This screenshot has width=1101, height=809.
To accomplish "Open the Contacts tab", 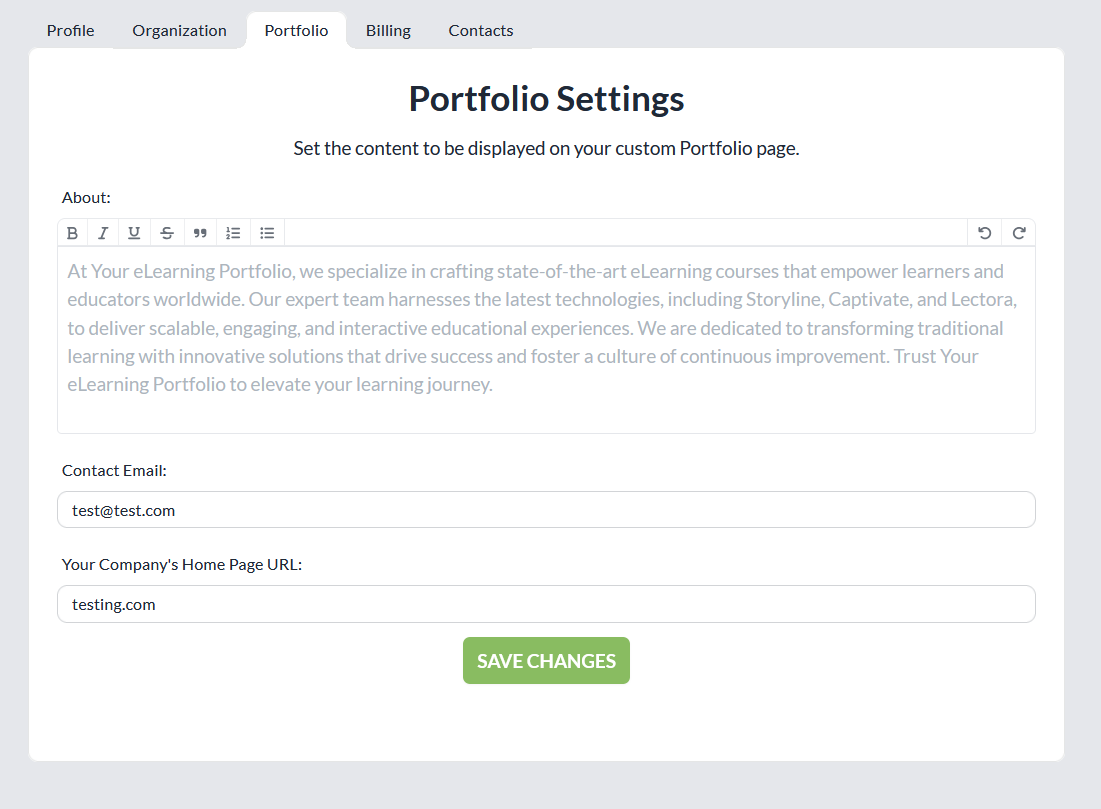I will [x=481, y=30].
